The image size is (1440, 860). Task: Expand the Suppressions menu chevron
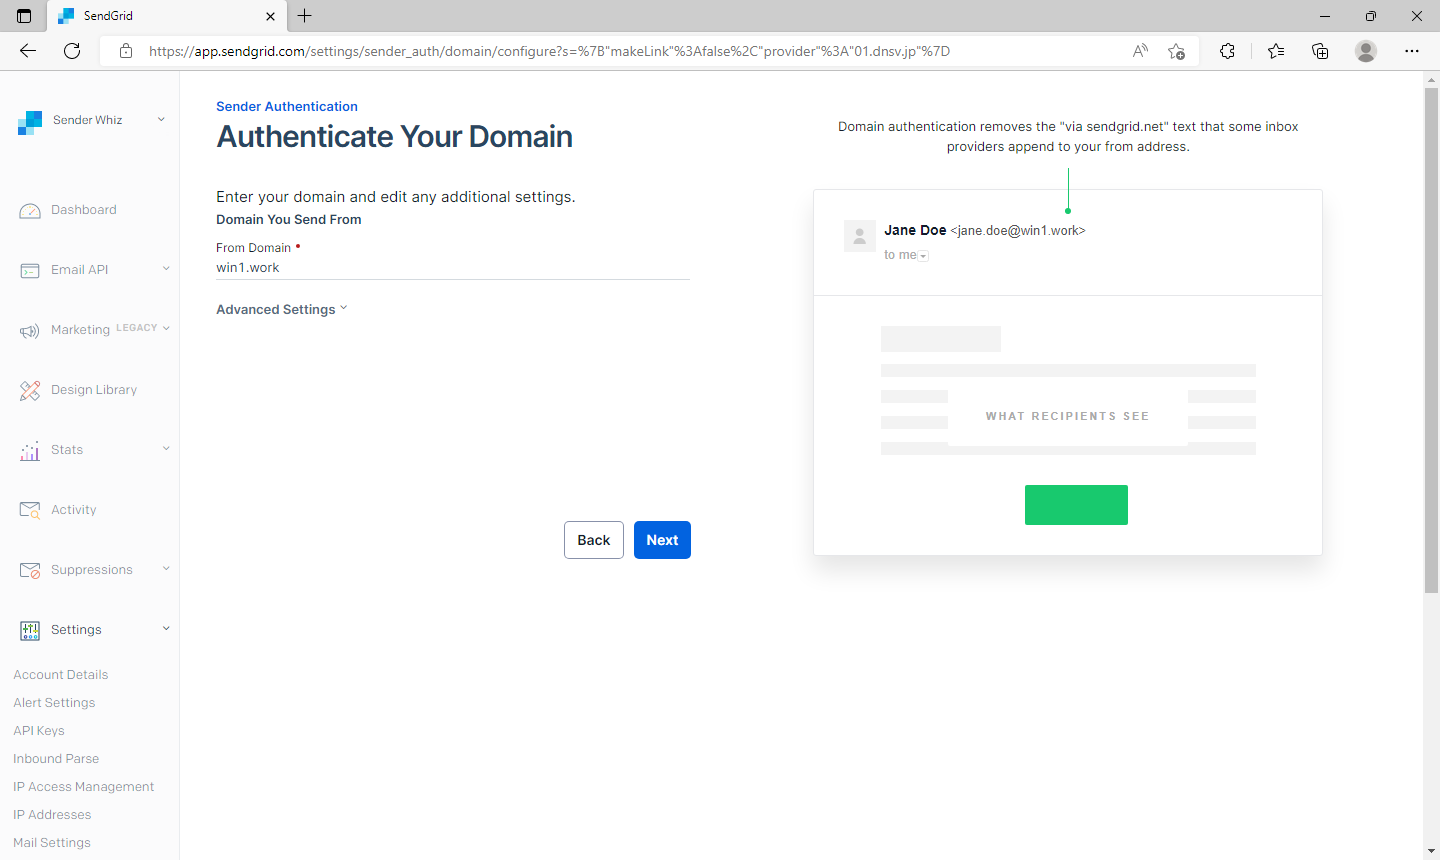tap(166, 568)
